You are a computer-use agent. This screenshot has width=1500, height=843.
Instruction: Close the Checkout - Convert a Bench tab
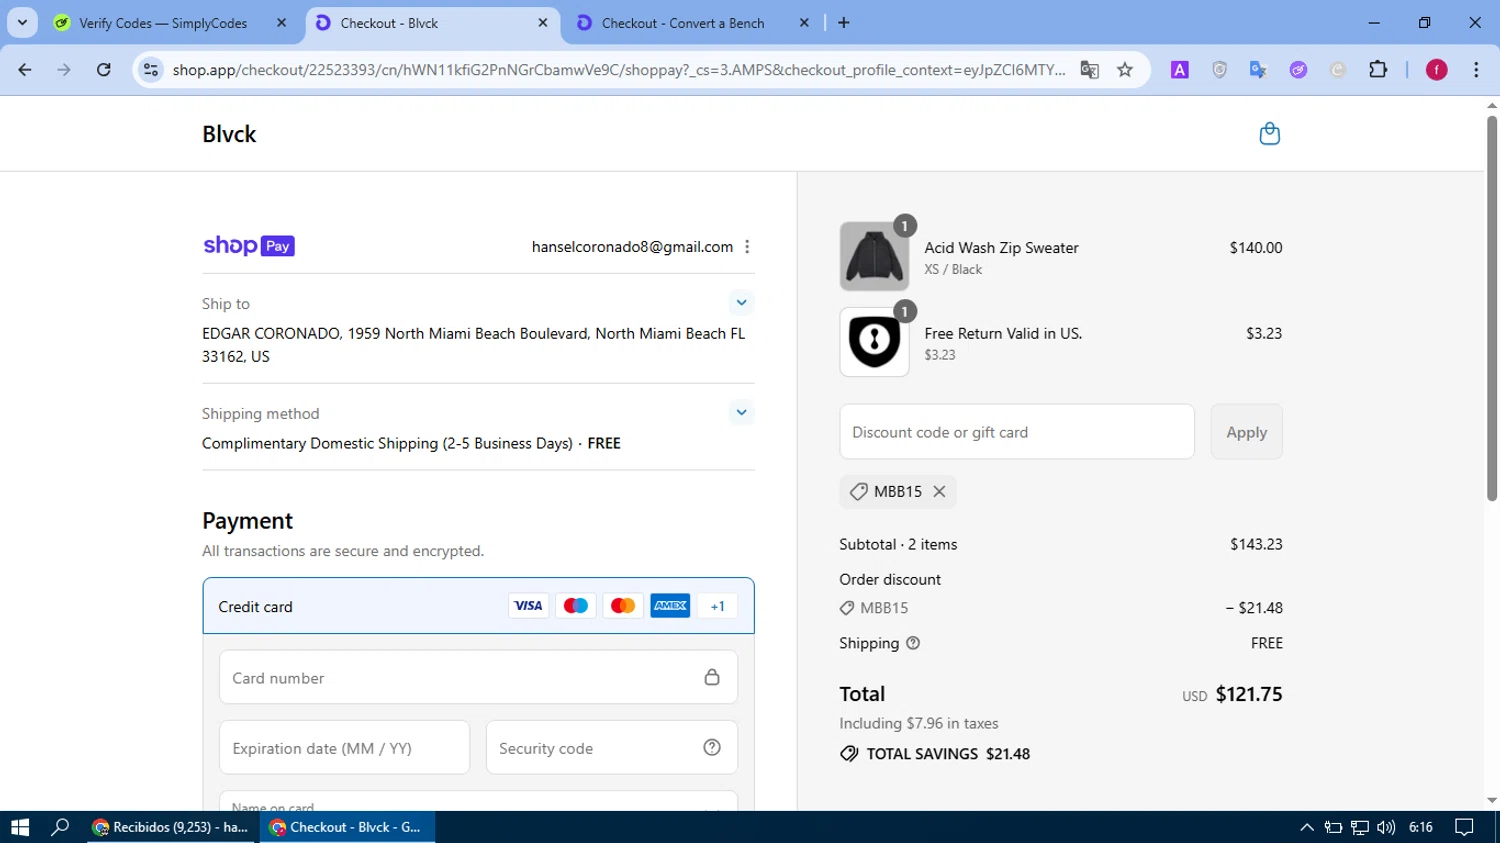(804, 23)
